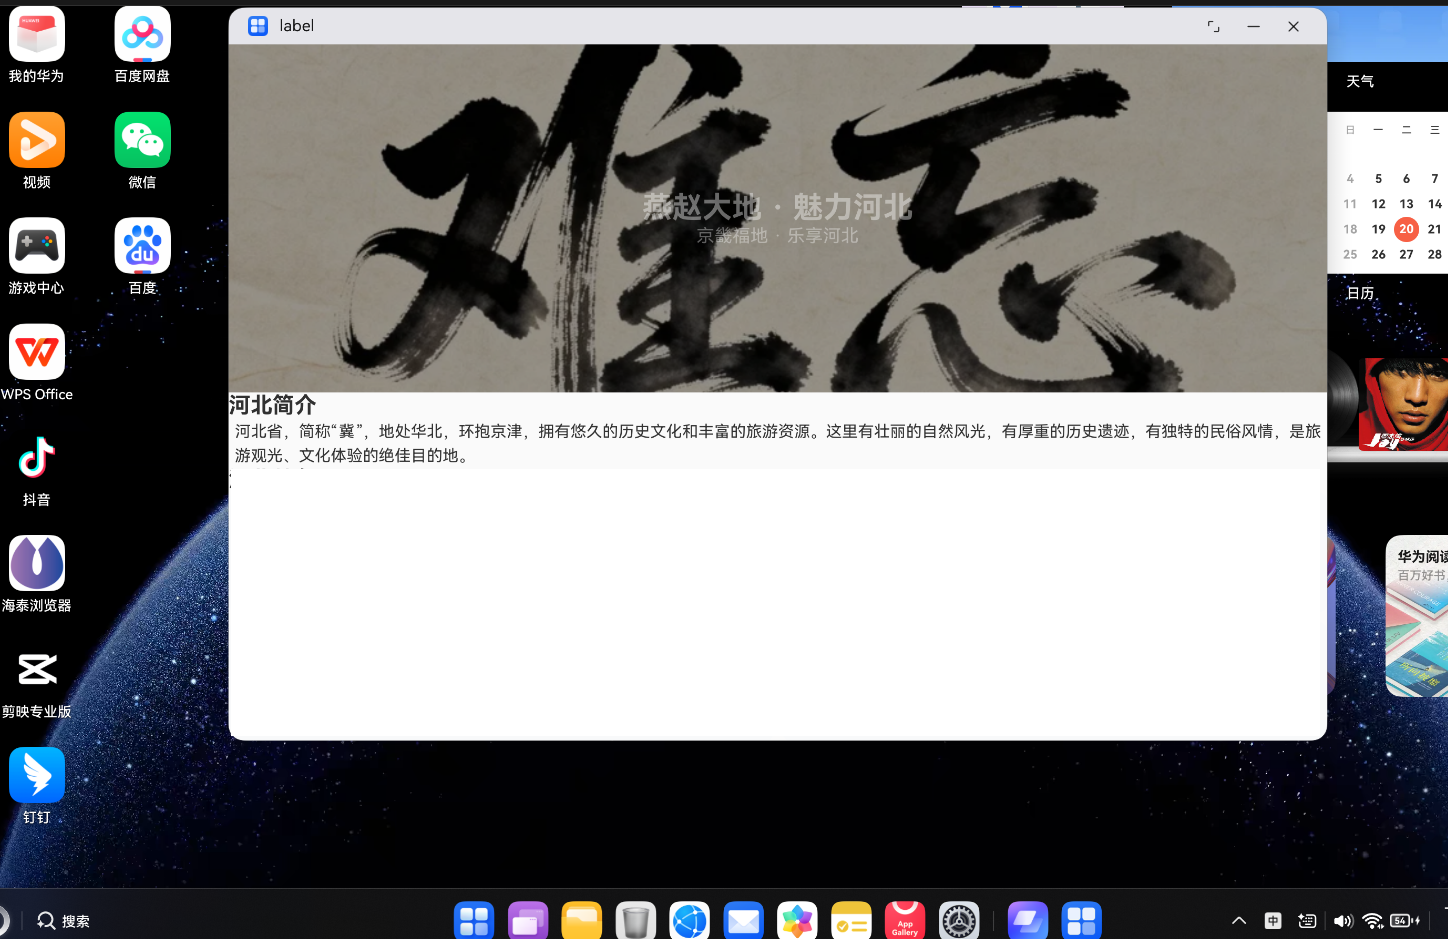Click the 京畿福地·乐享河北 subtitle
The image size is (1448, 939).
click(x=778, y=236)
